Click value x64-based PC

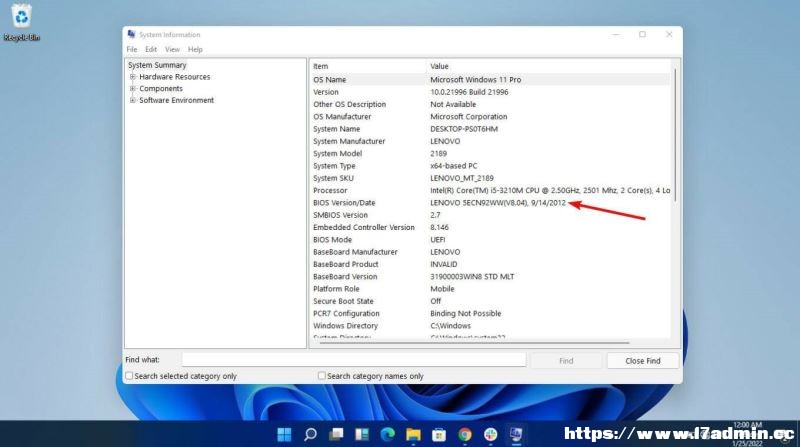click(x=454, y=166)
